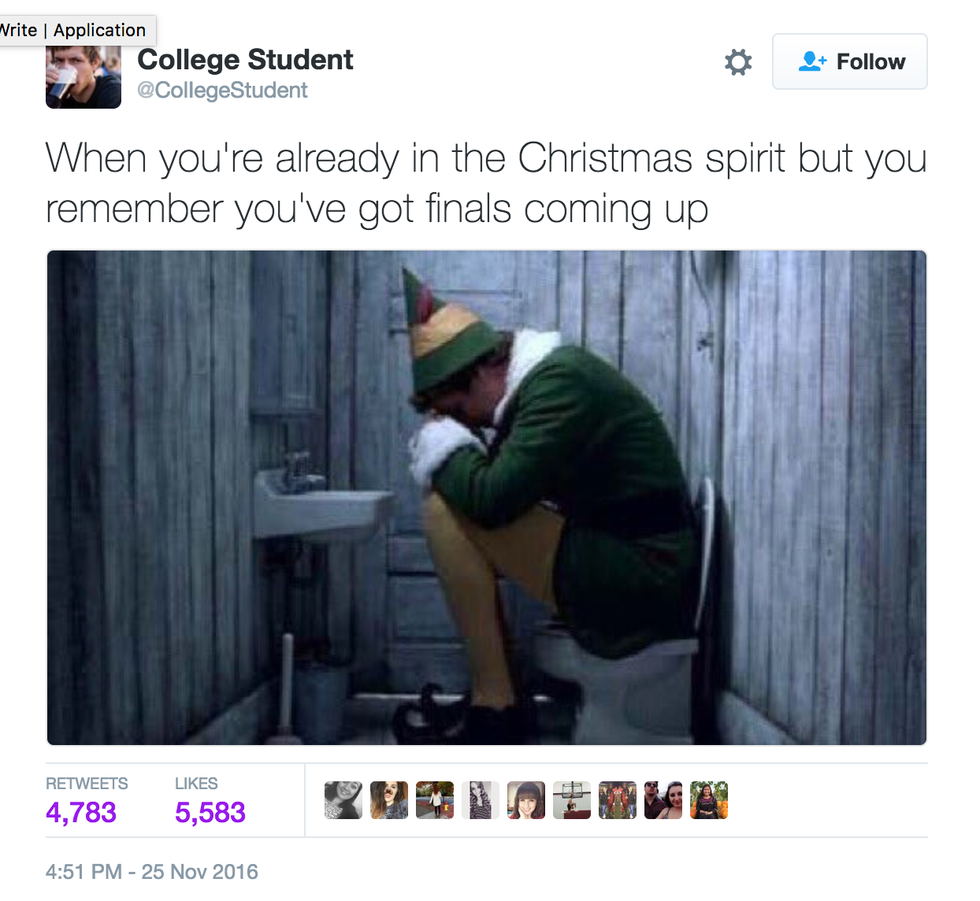Open the eighth avatar couple photo
The height and width of the screenshot is (901, 980).
point(663,800)
